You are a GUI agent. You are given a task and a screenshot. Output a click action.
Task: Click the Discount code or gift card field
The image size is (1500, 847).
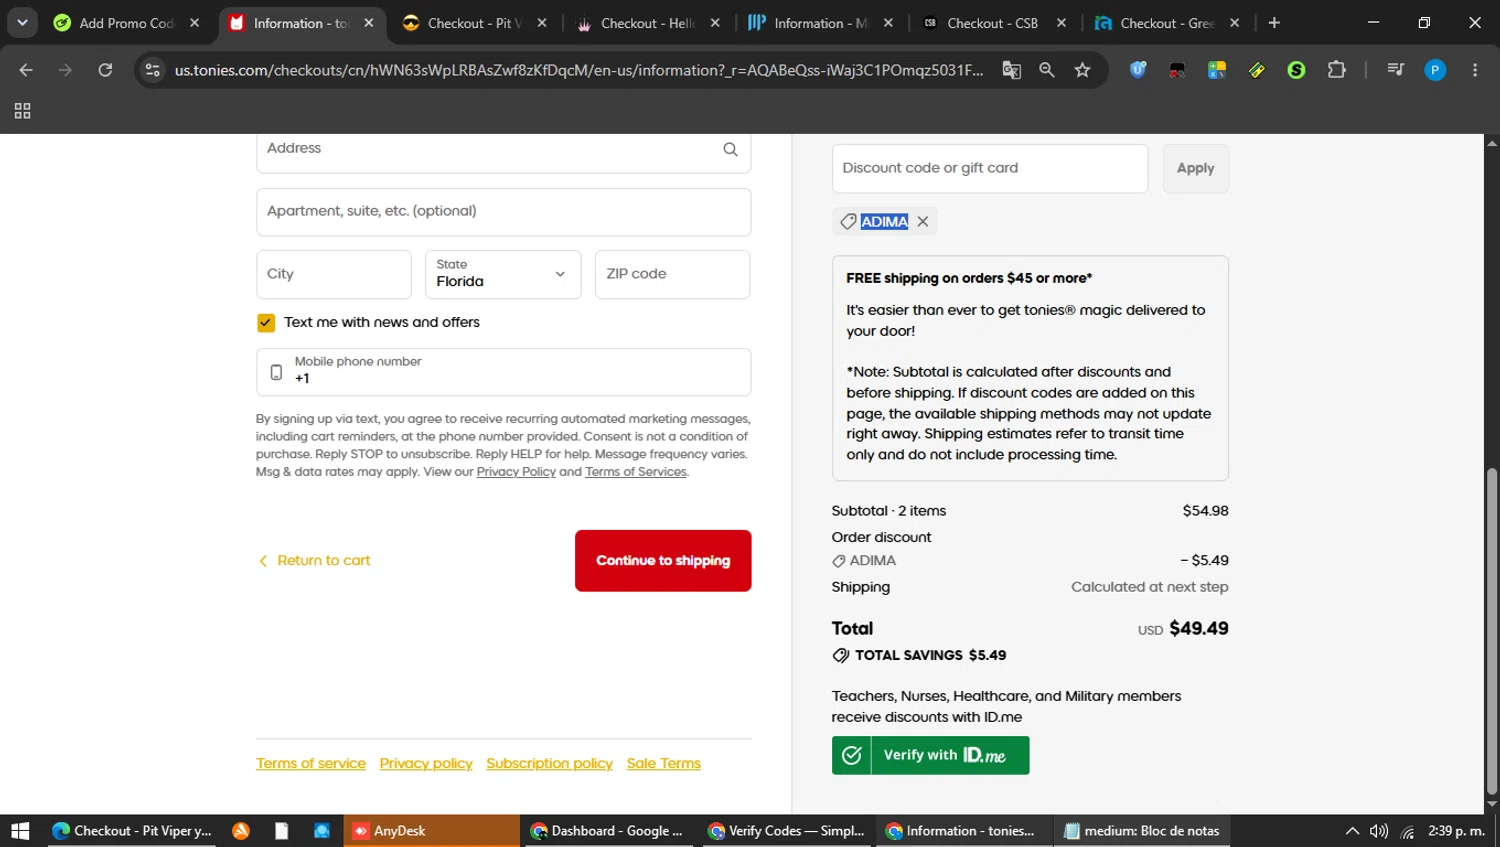(x=989, y=168)
